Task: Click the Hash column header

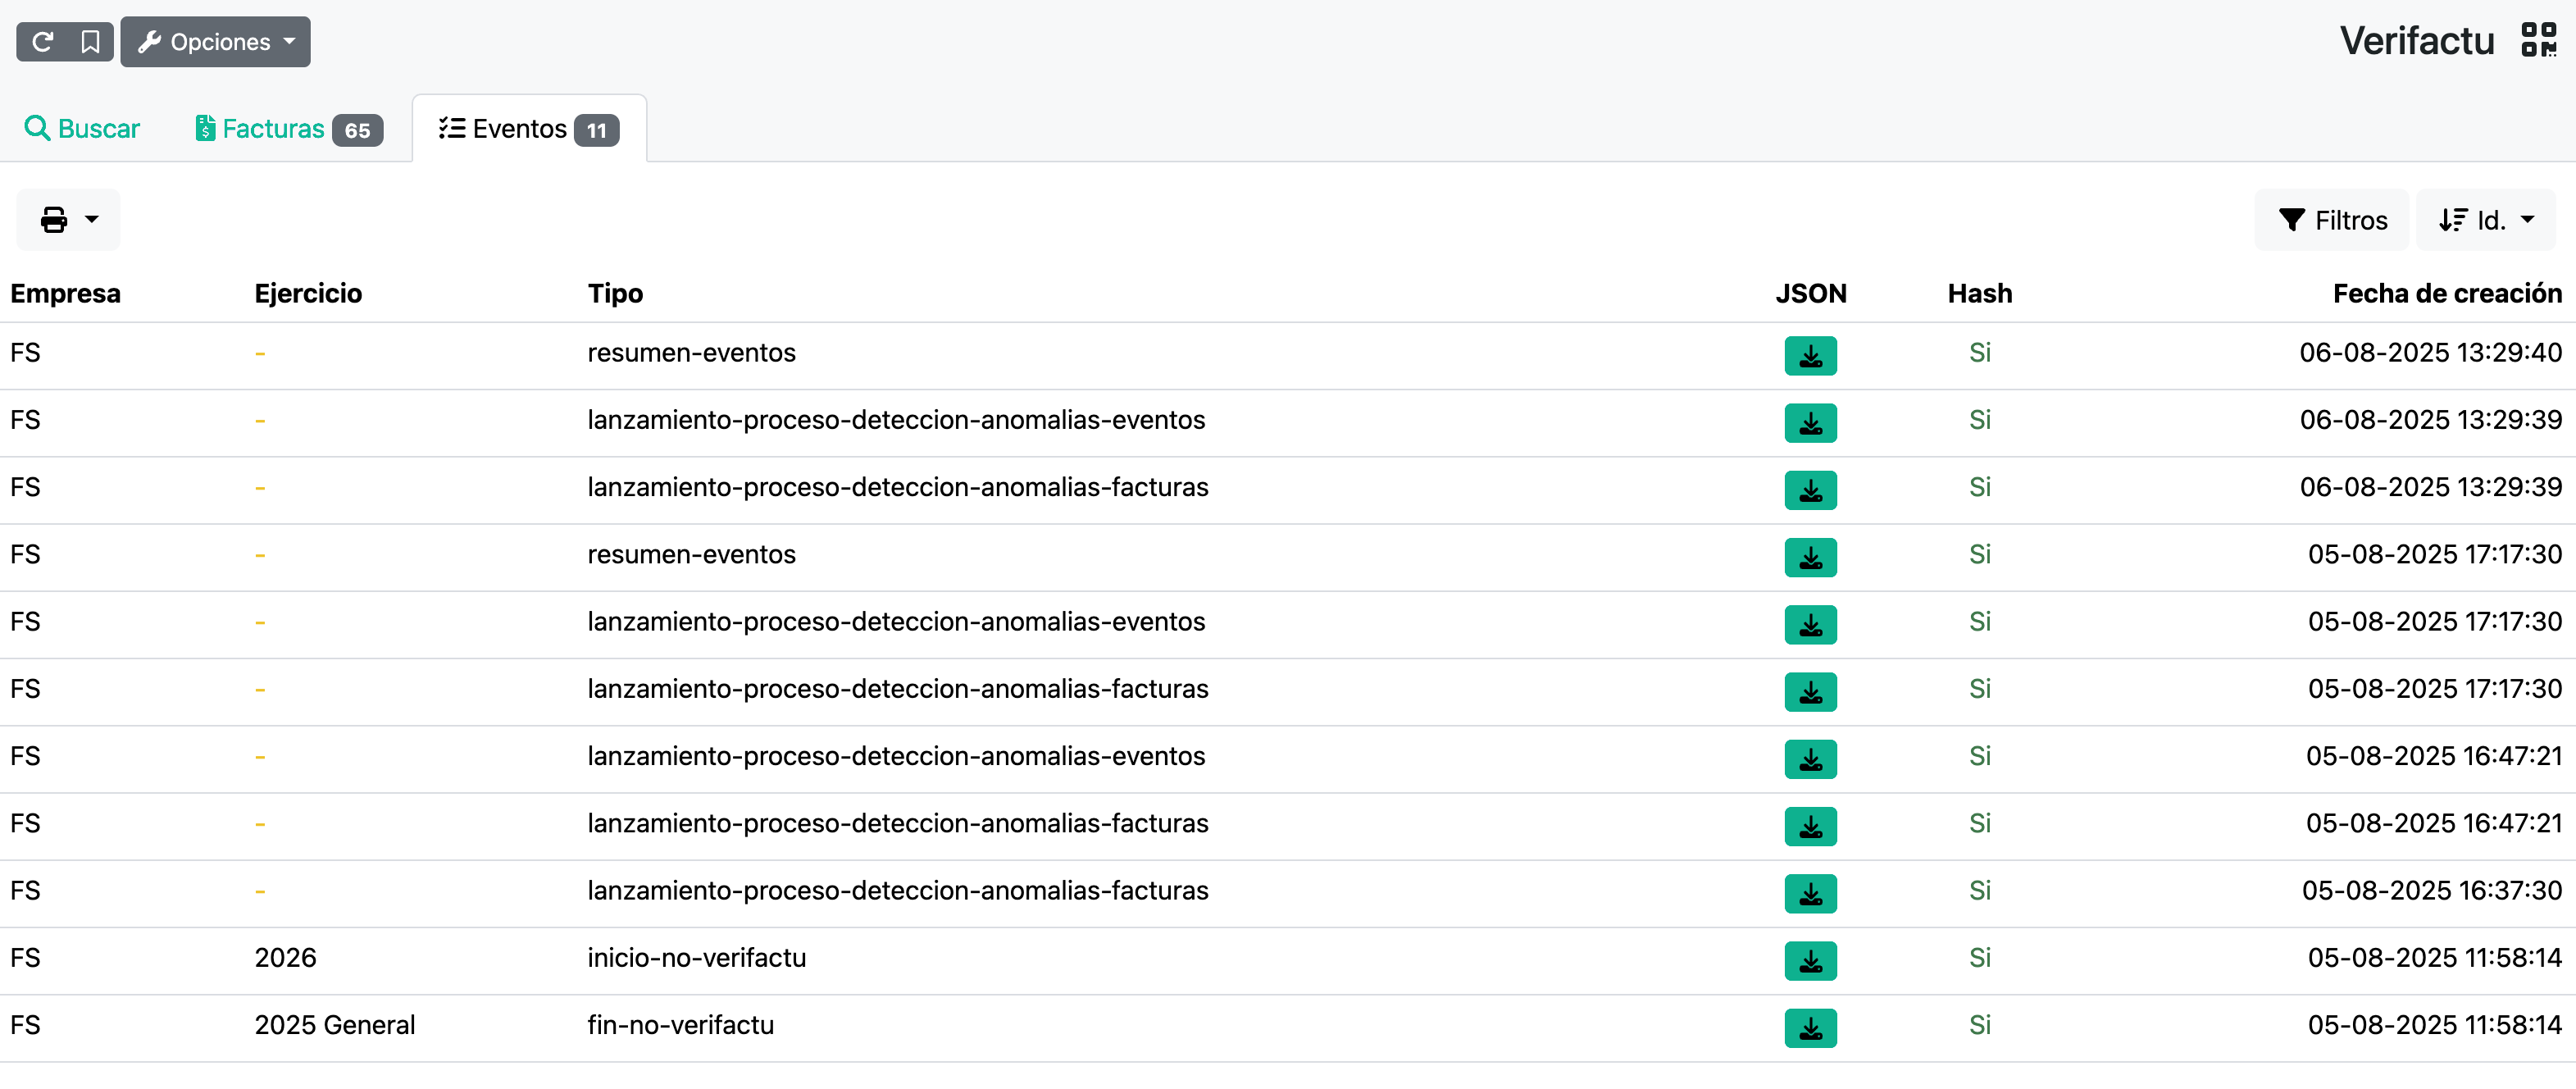Action: click(x=1979, y=293)
